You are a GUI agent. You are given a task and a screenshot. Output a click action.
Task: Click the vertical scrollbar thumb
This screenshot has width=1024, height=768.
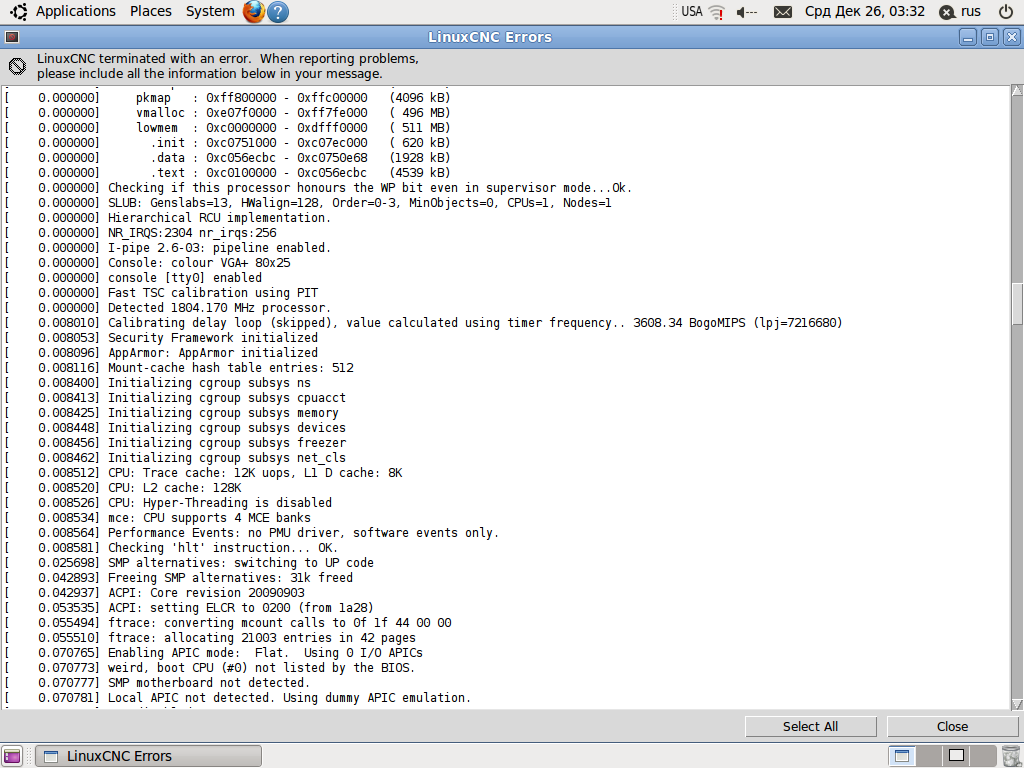(x=1017, y=304)
